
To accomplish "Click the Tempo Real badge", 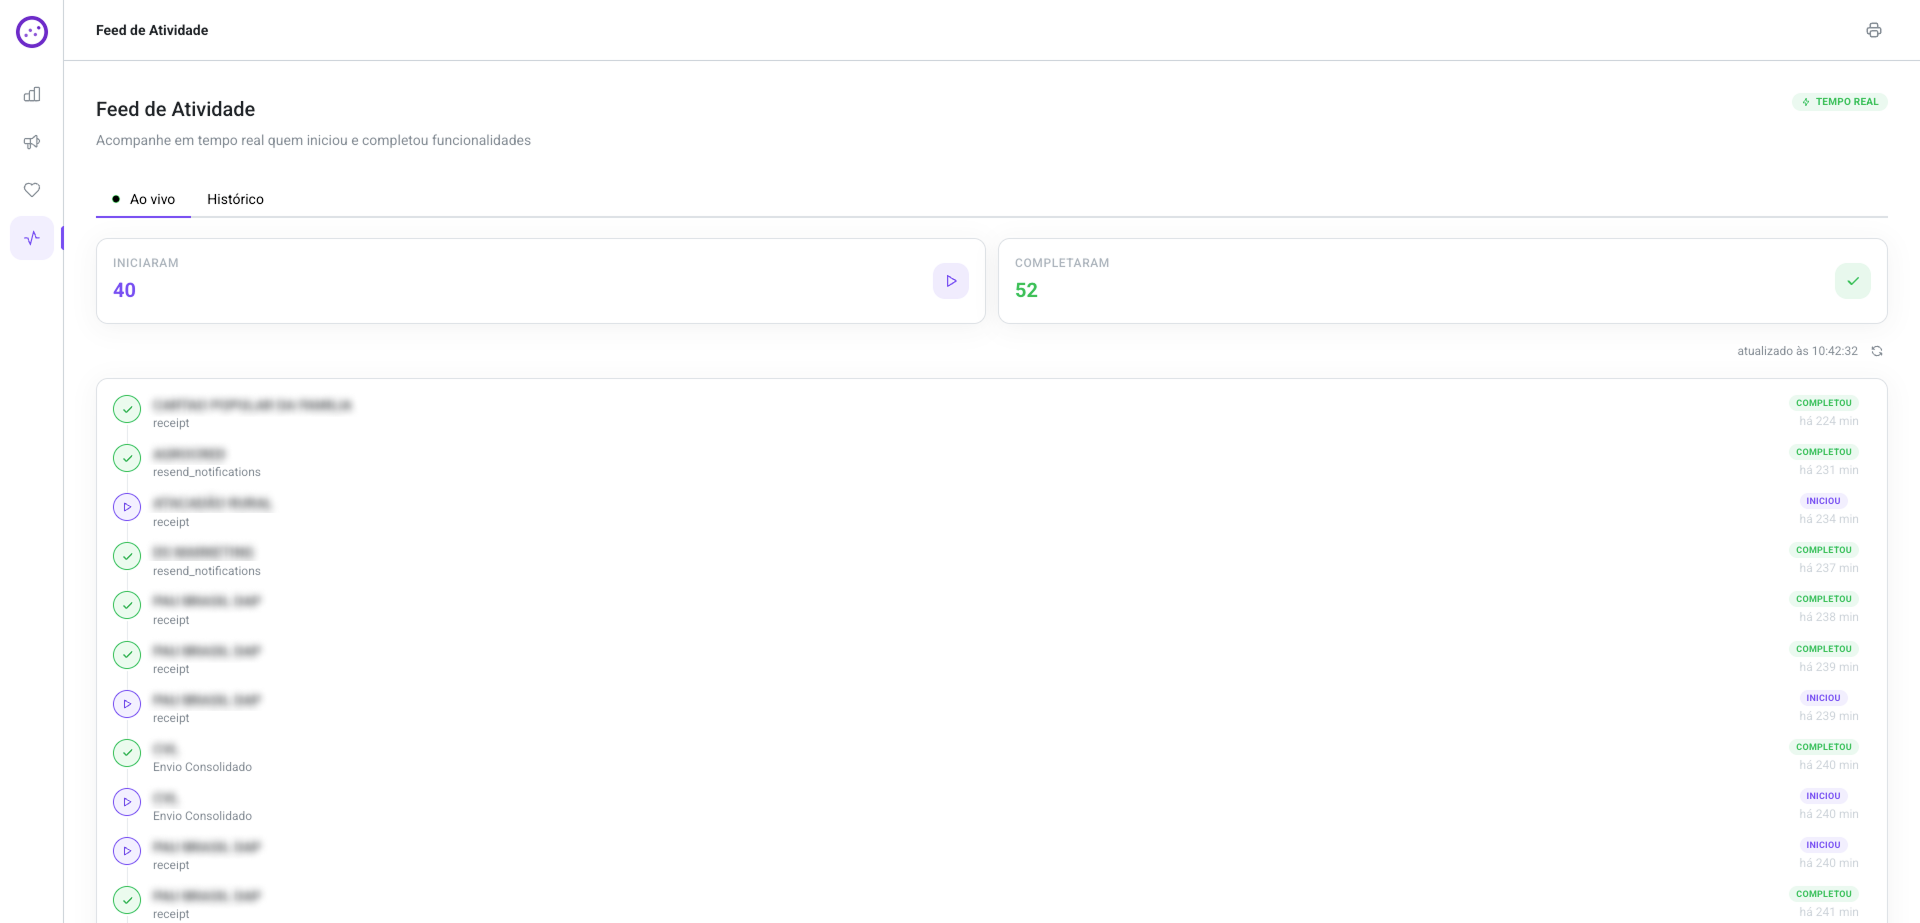I will [1840, 102].
